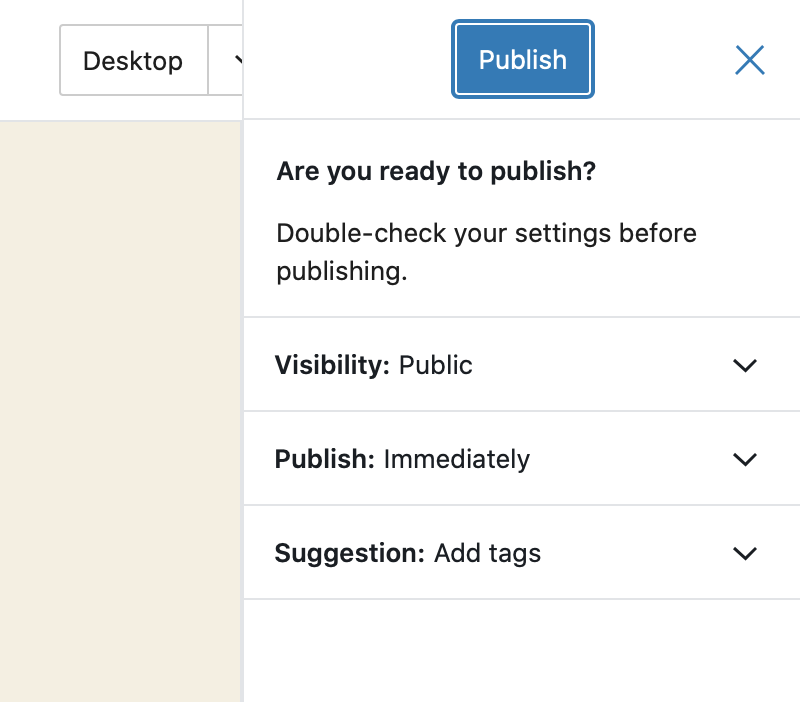Image resolution: width=800 pixels, height=702 pixels.
Task: Click header space between Publish and X
Action: [x=662, y=60]
